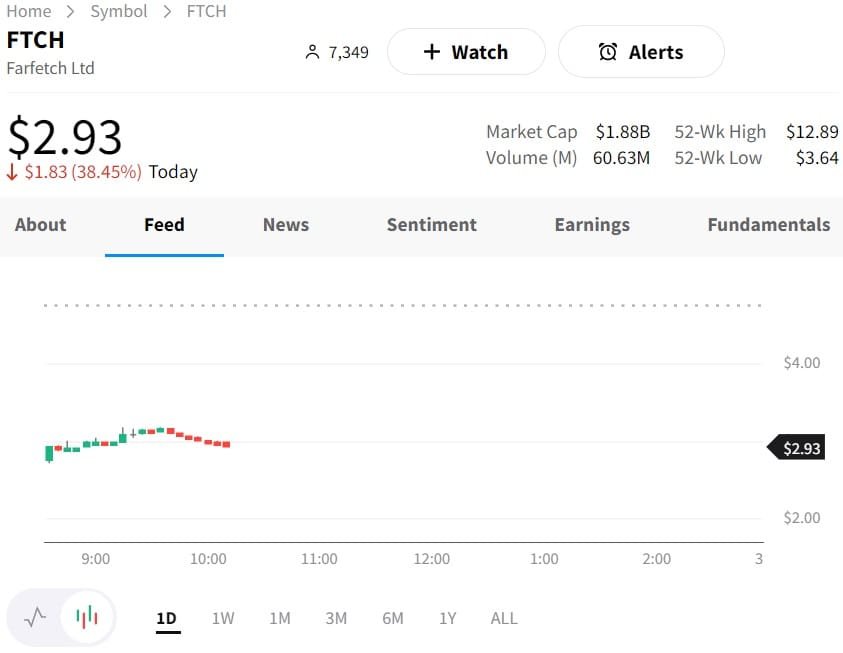Open the Alerts button
The width and height of the screenshot is (843, 653).
click(x=640, y=52)
